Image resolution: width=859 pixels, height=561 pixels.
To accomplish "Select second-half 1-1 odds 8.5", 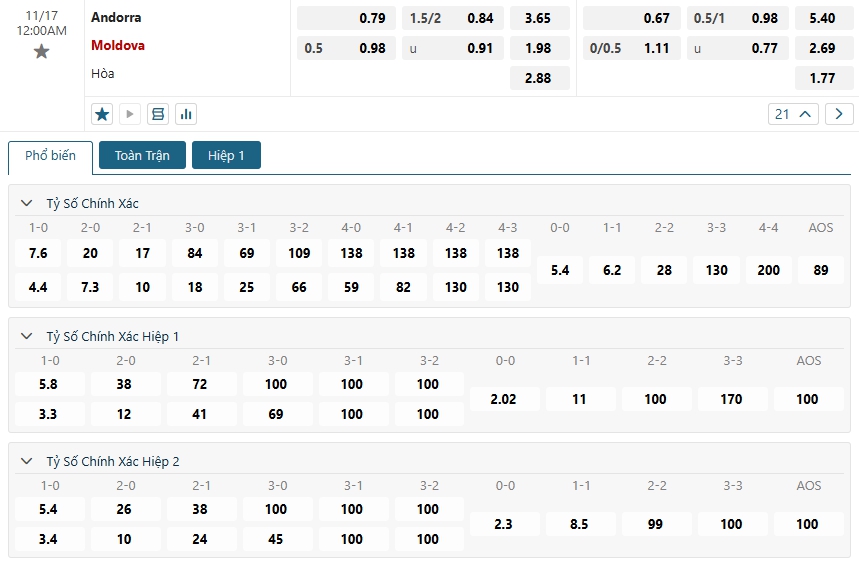I will (x=580, y=524).
